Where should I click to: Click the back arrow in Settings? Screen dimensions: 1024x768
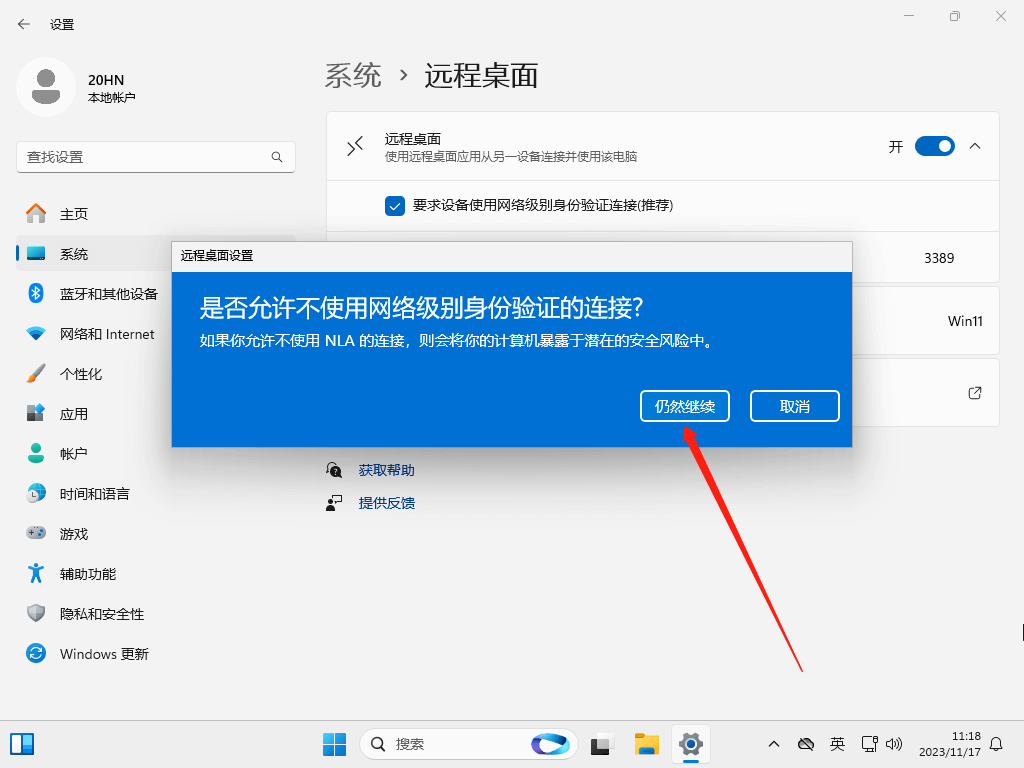(x=22, y=23)
